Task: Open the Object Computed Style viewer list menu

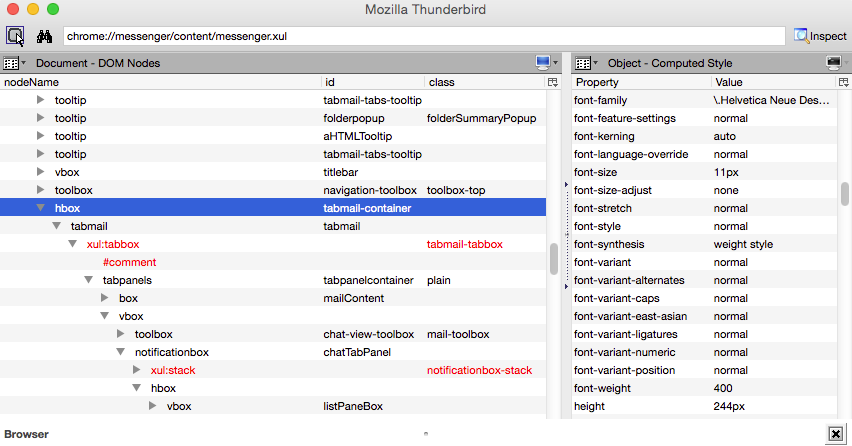Action: point(586,63)
